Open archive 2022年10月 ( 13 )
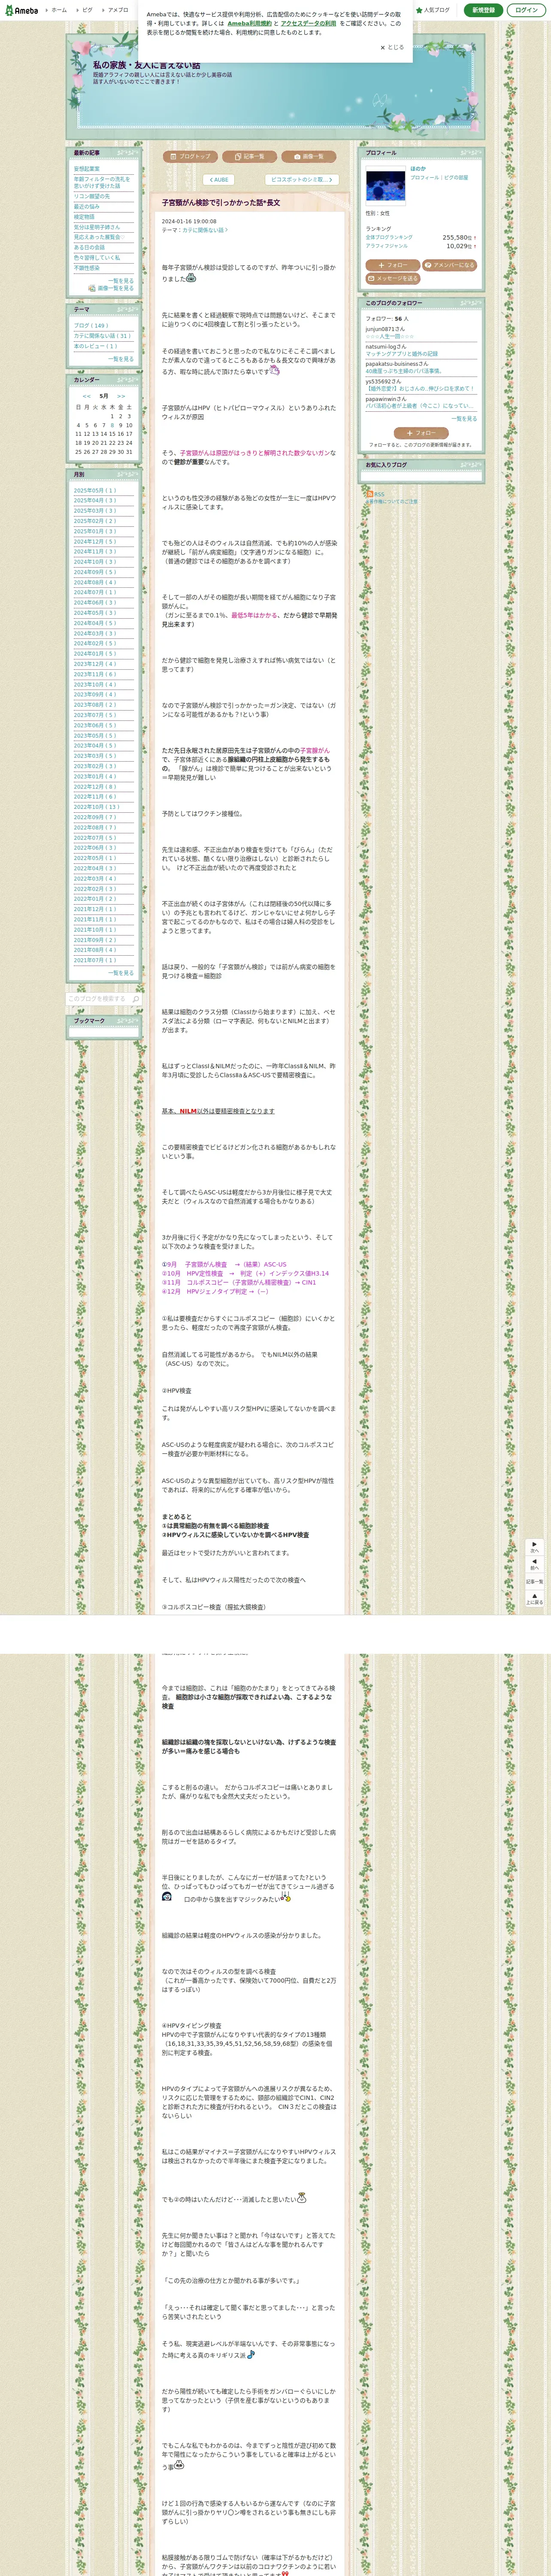 [96, 807]
